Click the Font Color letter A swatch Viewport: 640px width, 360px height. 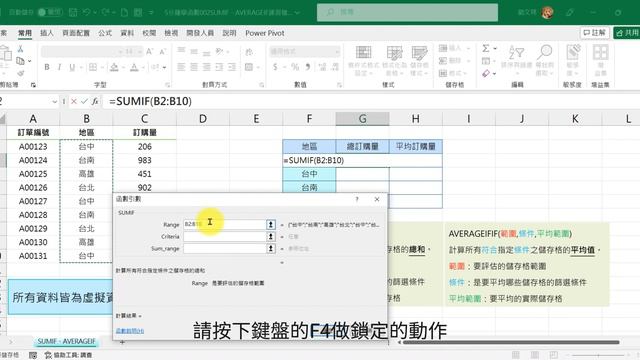(134, 67)
